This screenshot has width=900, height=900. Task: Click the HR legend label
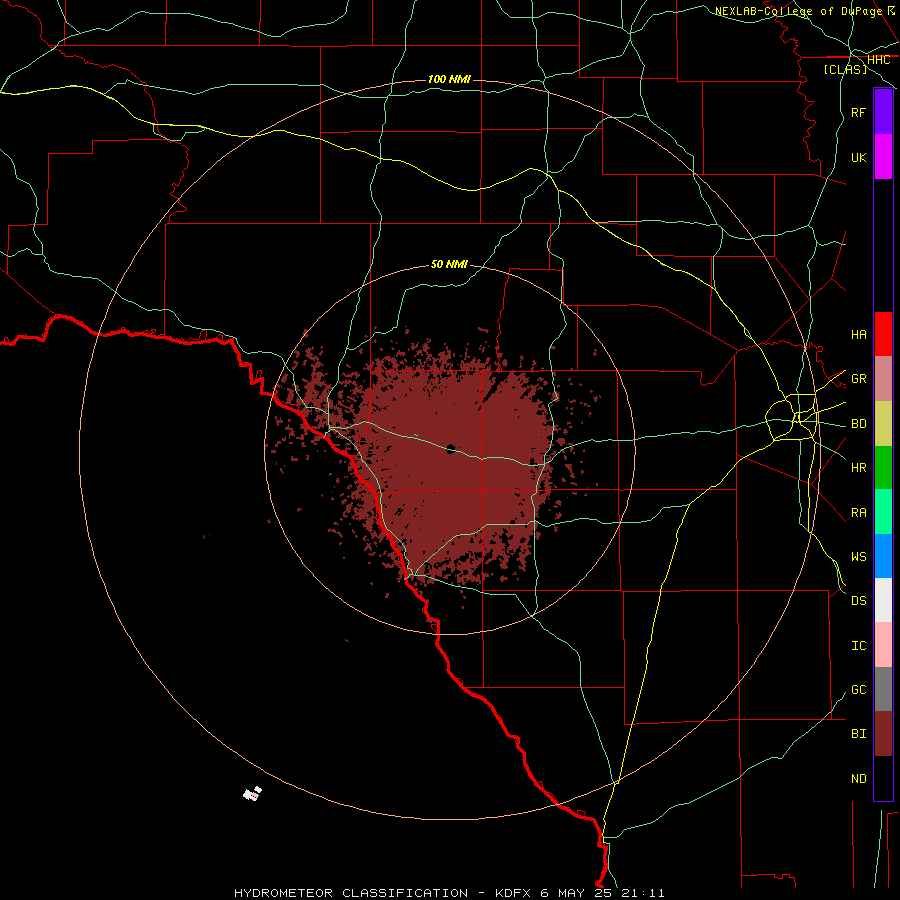click(x=858, y=468)
